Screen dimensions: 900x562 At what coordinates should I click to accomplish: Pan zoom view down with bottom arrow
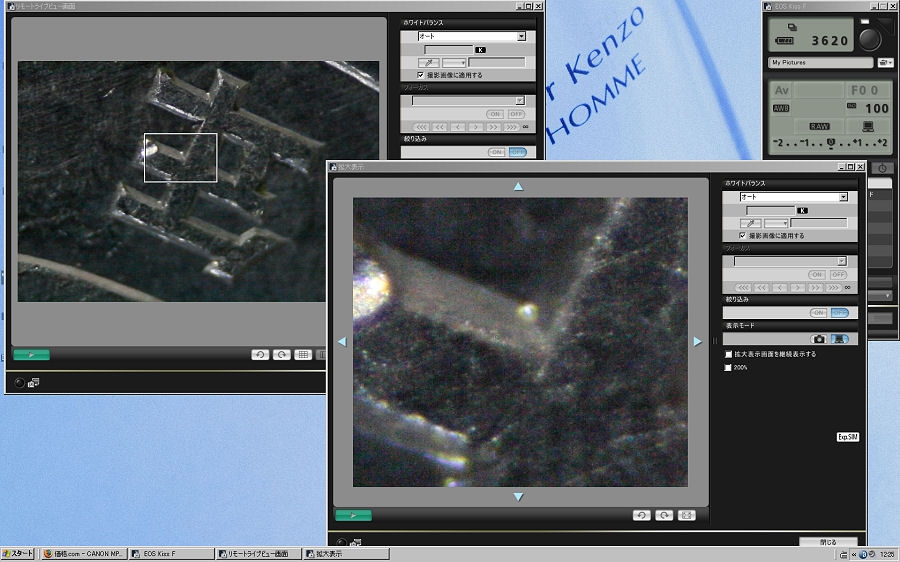click(x=518, y=497)
